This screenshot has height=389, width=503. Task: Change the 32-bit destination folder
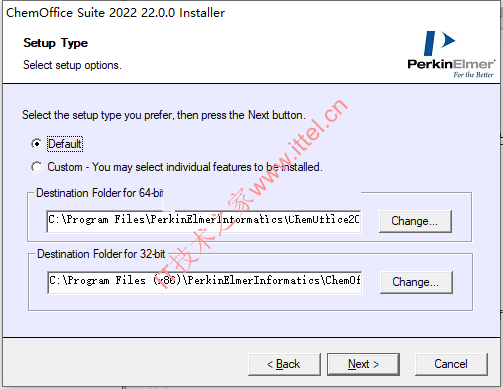pos(416,282)
